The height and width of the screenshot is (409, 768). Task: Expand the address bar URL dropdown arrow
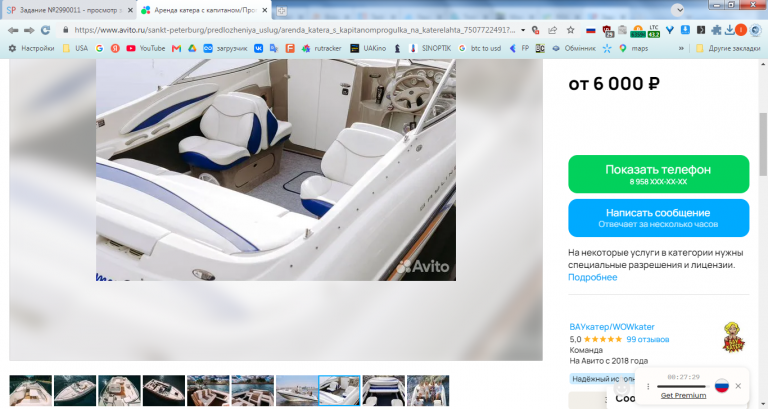tap(523, 30)
